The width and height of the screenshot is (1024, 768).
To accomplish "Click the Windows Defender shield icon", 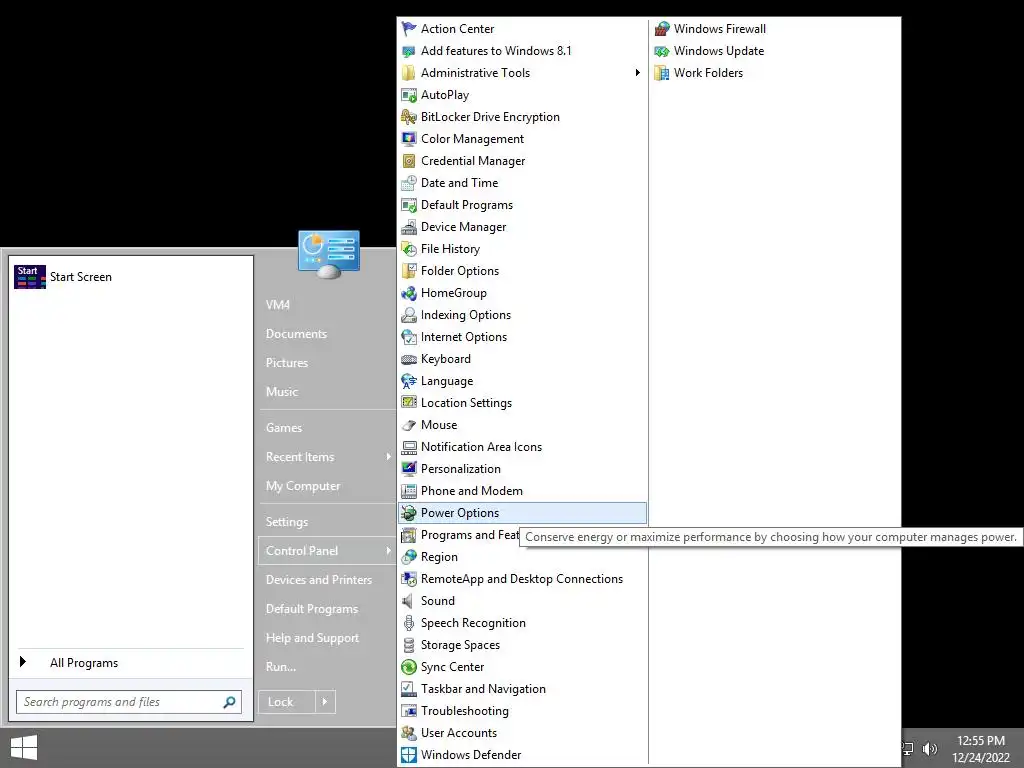I will (x=409, y=755).
